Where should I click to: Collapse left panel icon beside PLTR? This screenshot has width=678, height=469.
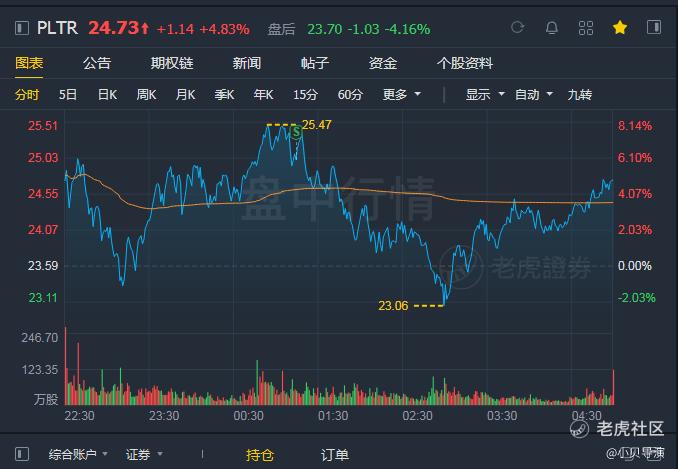pyautogui.click(x=22, y=28)
